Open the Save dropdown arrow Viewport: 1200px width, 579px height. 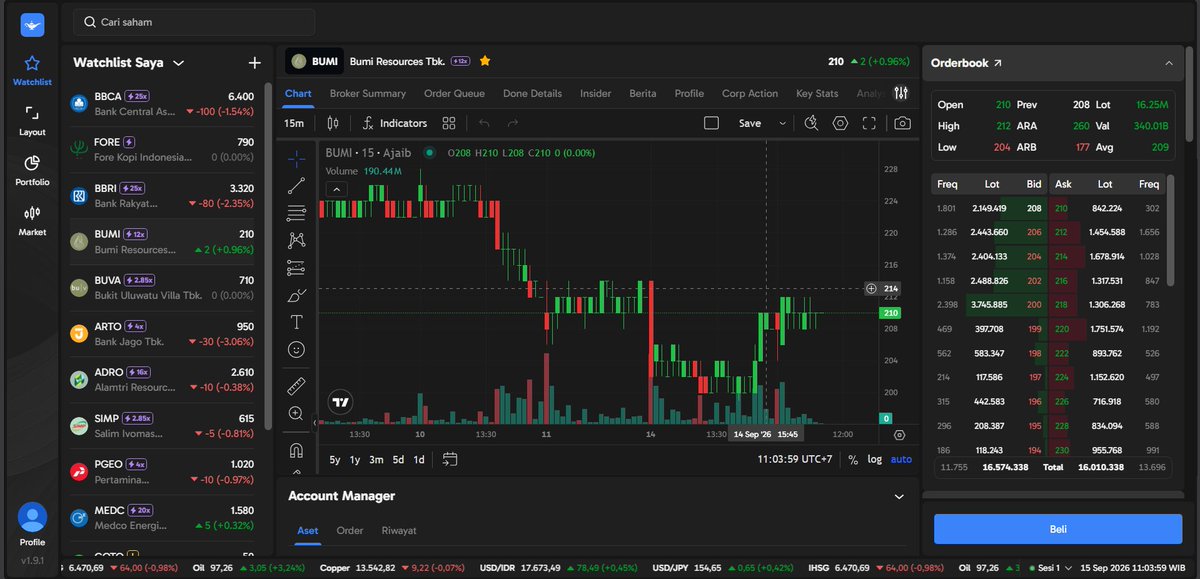tap(781, 123)
